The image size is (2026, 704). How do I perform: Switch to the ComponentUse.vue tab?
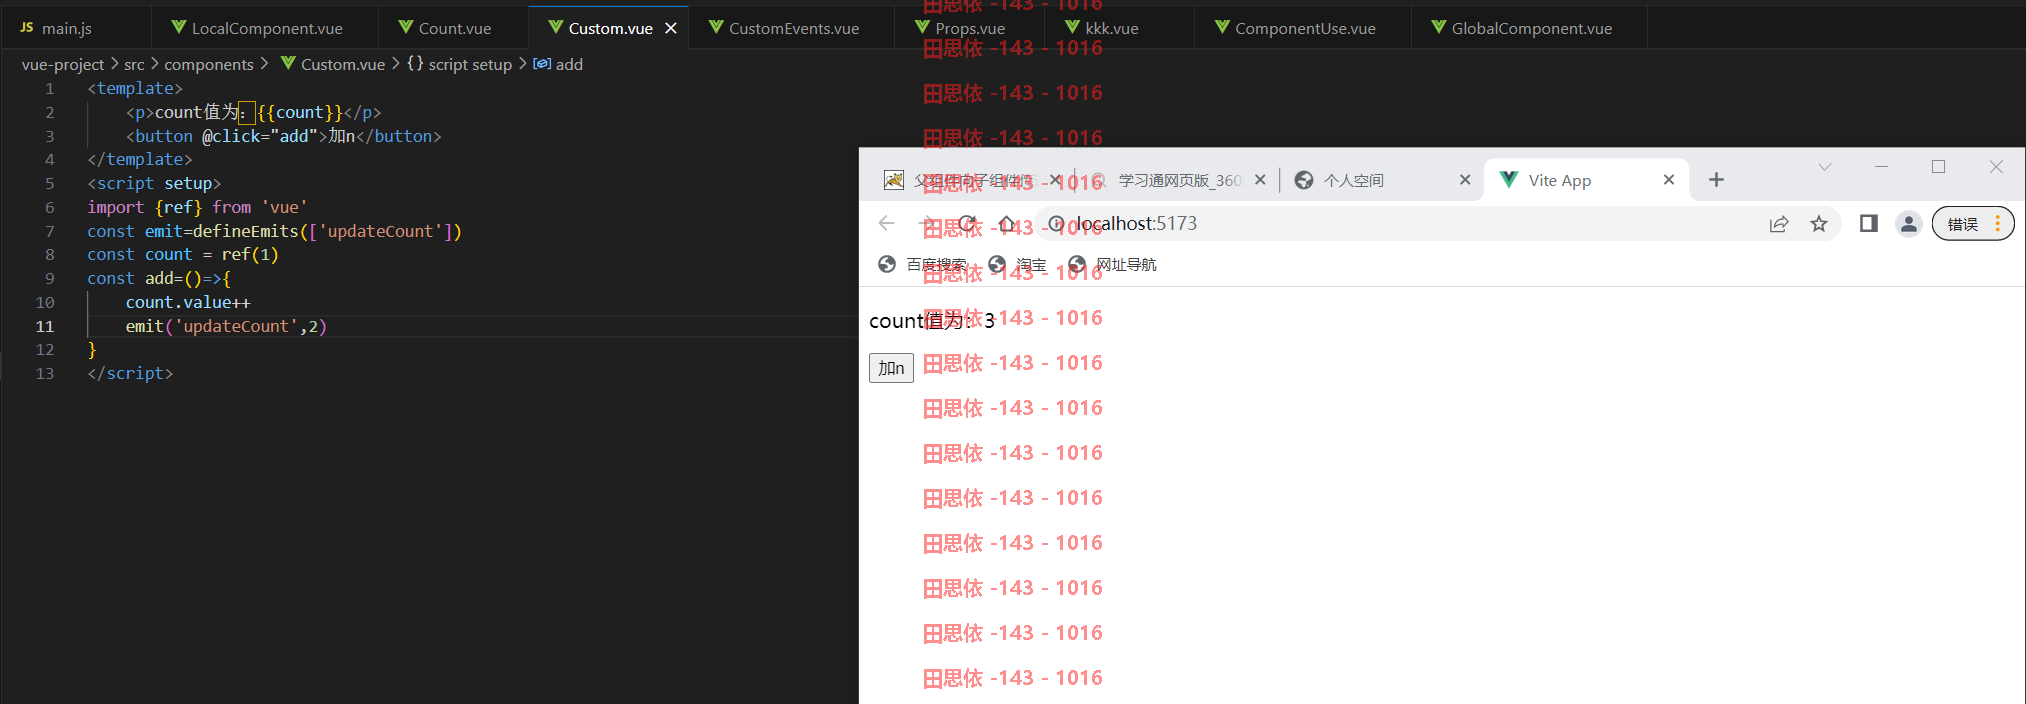tap(1304, 28)
